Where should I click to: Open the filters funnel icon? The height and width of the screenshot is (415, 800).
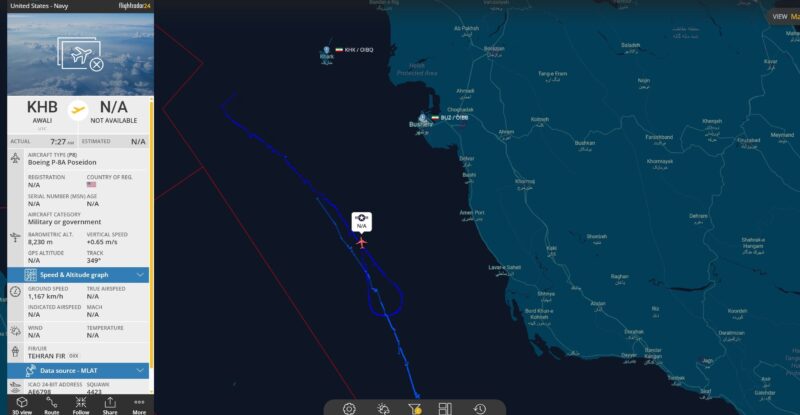pos(415,408)
